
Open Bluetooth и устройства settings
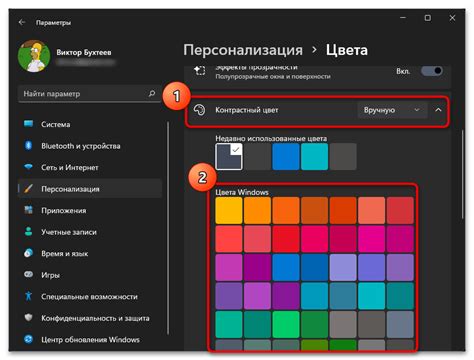[90, 146]
